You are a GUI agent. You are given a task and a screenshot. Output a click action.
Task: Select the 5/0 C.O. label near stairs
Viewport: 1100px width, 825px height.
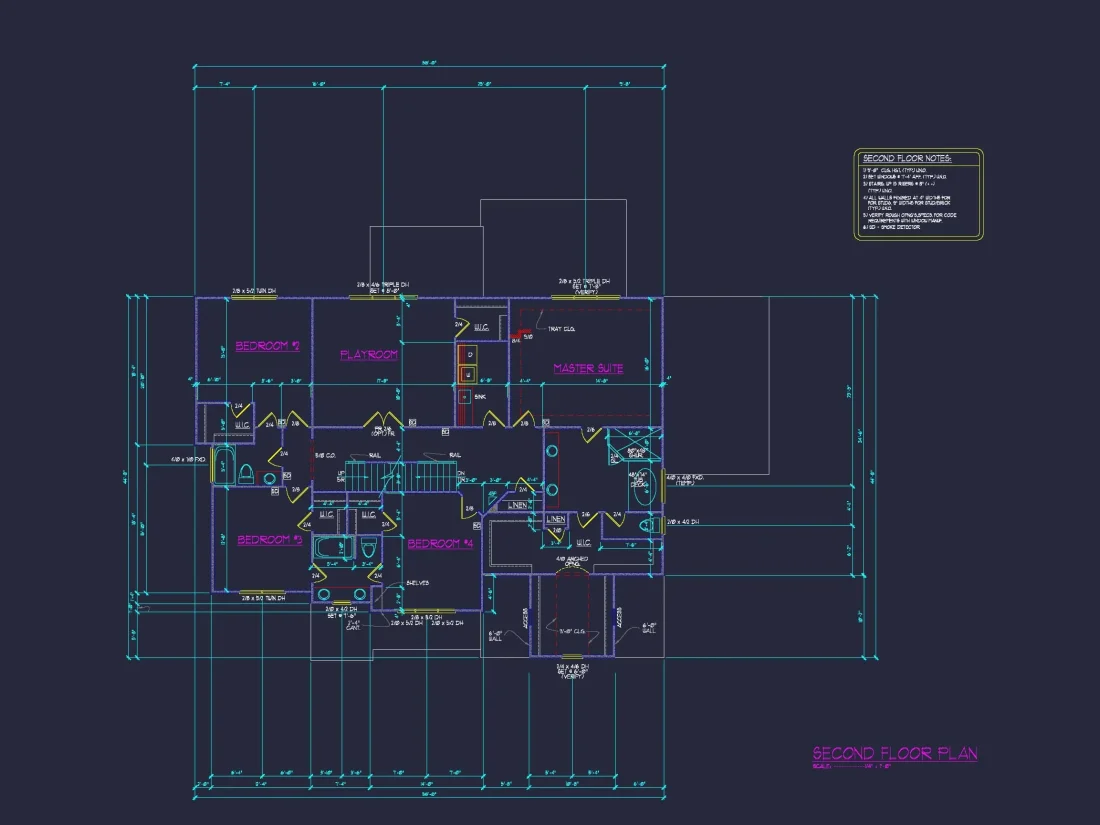click(324, 456)
